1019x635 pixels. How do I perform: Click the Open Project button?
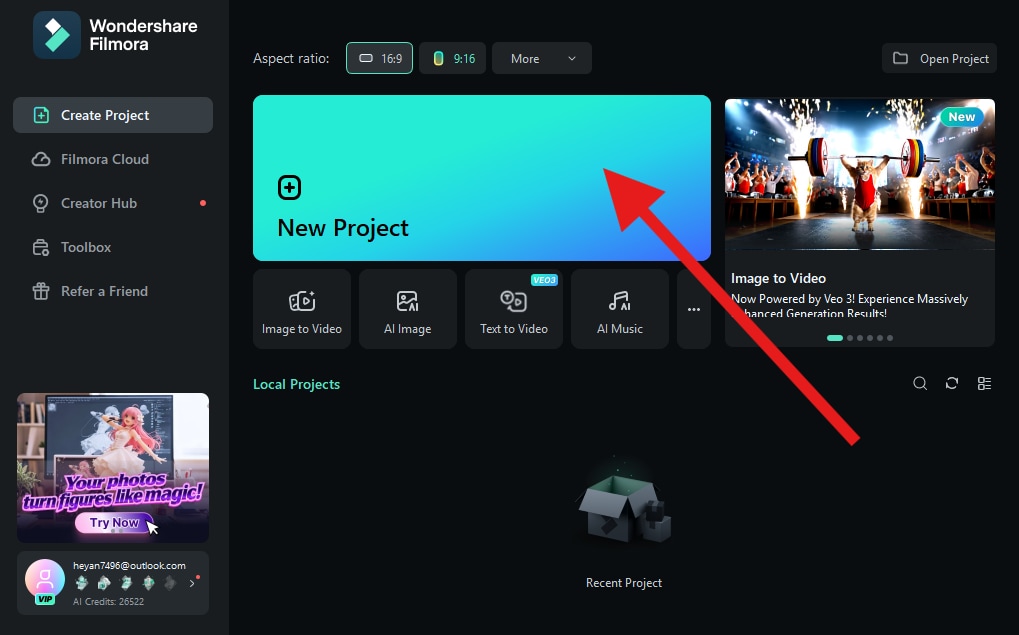click(x=940, y=58)
